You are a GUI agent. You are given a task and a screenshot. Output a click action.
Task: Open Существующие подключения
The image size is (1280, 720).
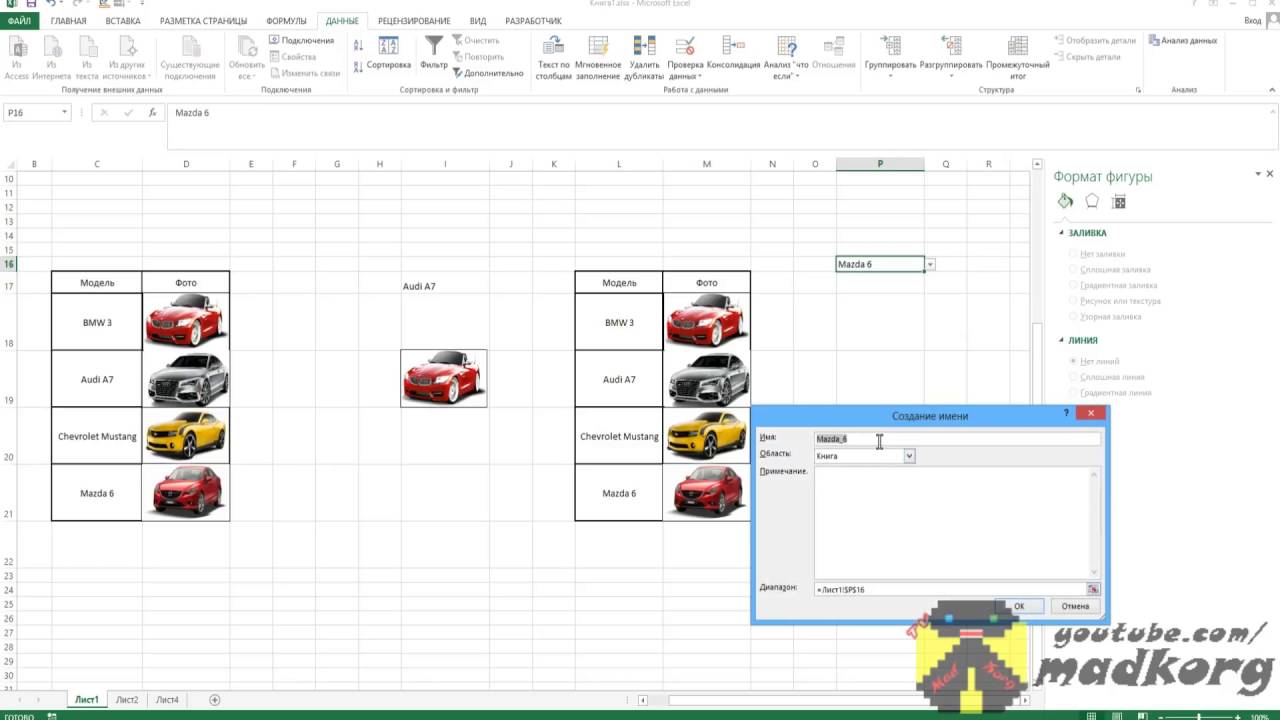click(189, 58)
